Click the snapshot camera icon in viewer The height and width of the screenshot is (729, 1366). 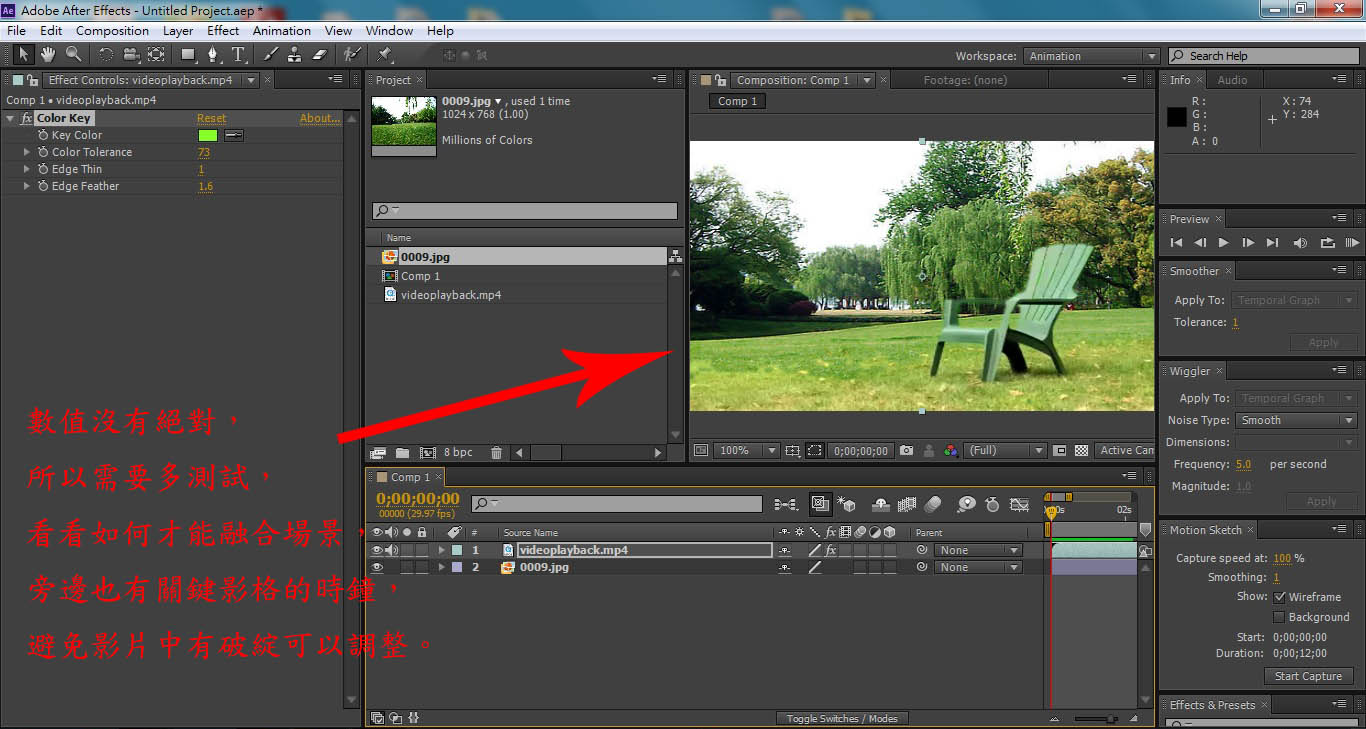click(x=906, y=451)
